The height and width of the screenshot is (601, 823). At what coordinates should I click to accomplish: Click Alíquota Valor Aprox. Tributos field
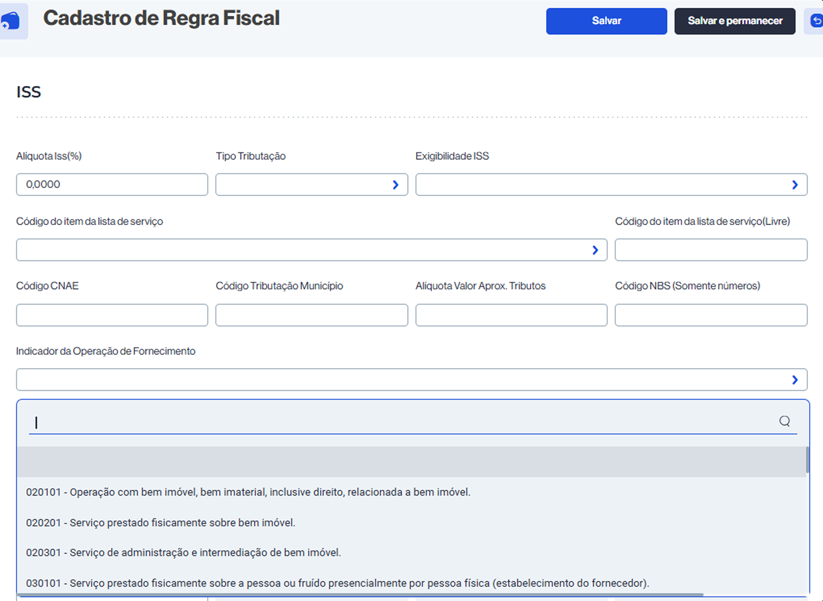(x=510, y=315)
